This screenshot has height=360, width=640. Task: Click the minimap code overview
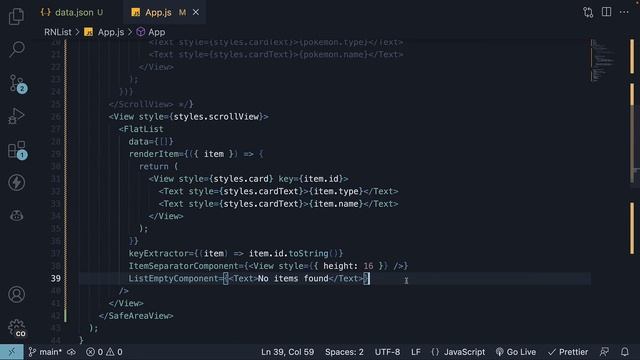603,60
